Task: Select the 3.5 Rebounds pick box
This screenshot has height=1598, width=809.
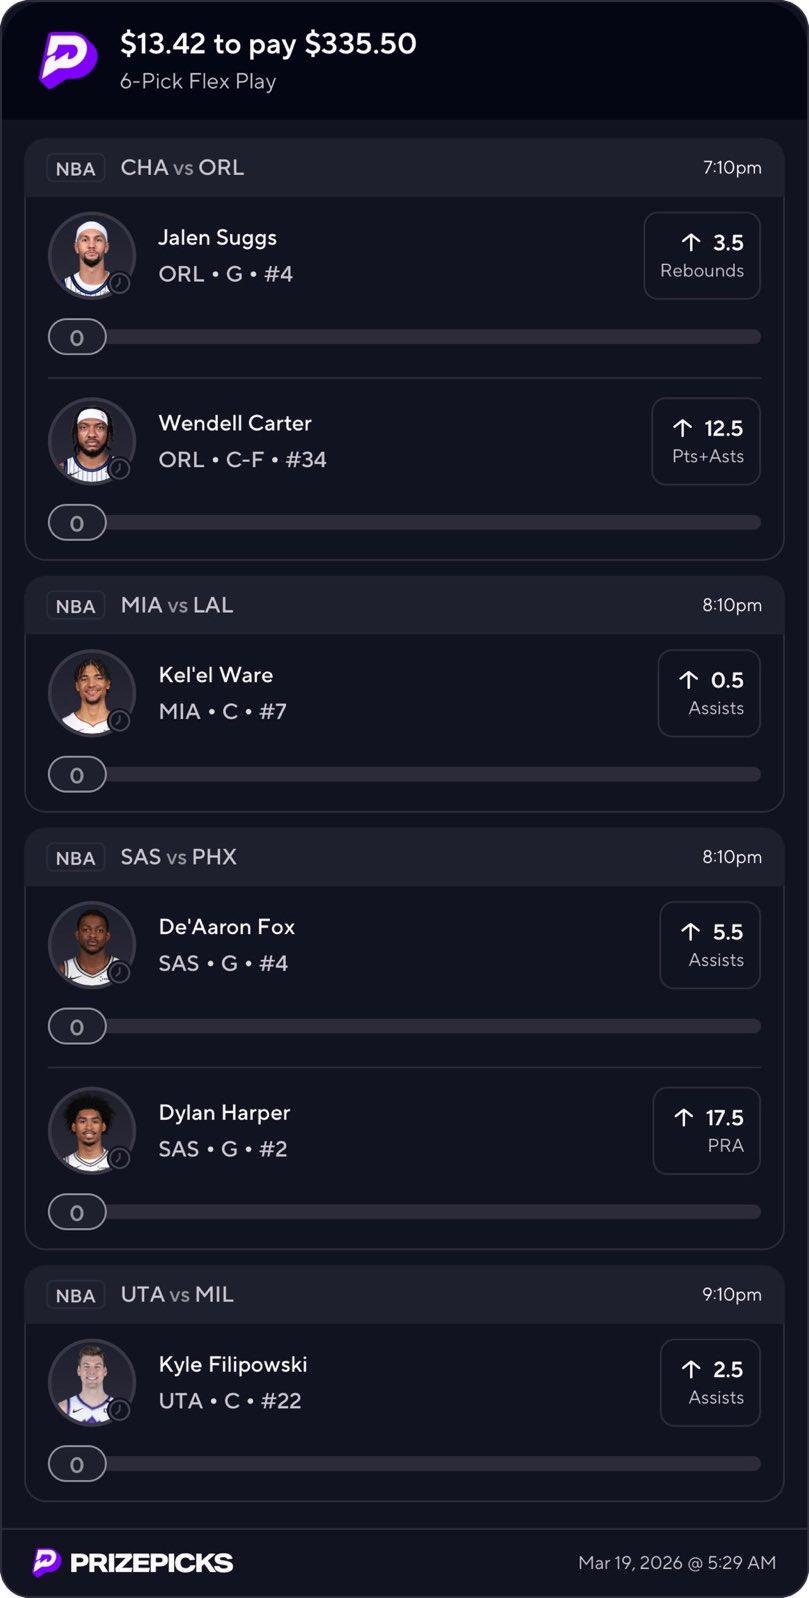Action: point(702,256)
